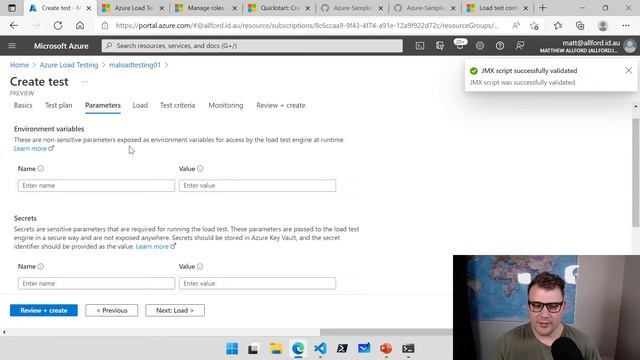This screenshot has width=640, height=360.
Task: Open the Help question mark icon
Action: pyautogui.click(x=500, y=46)
